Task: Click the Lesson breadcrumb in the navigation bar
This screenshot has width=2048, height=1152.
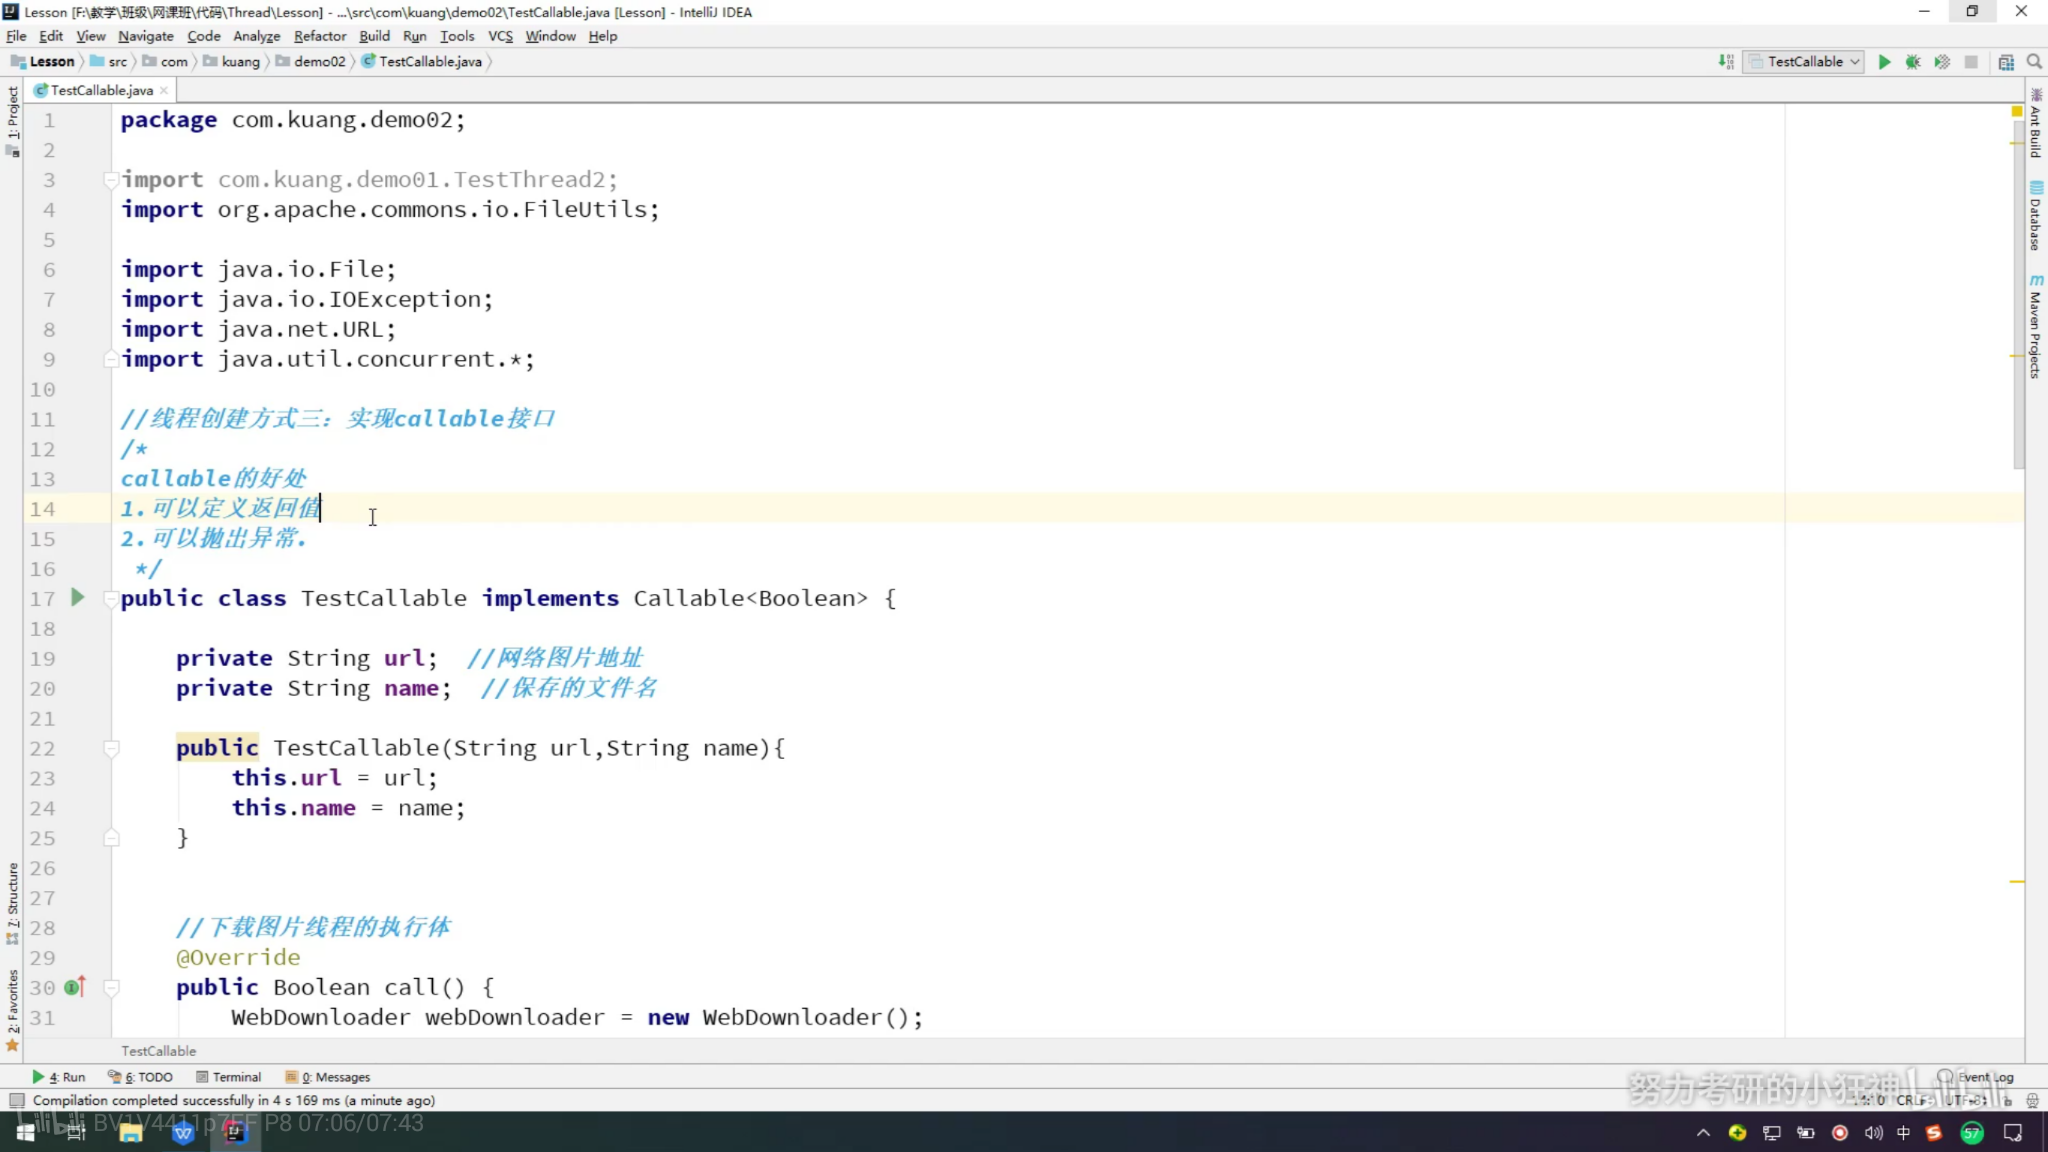Action: tap(43, 62)
